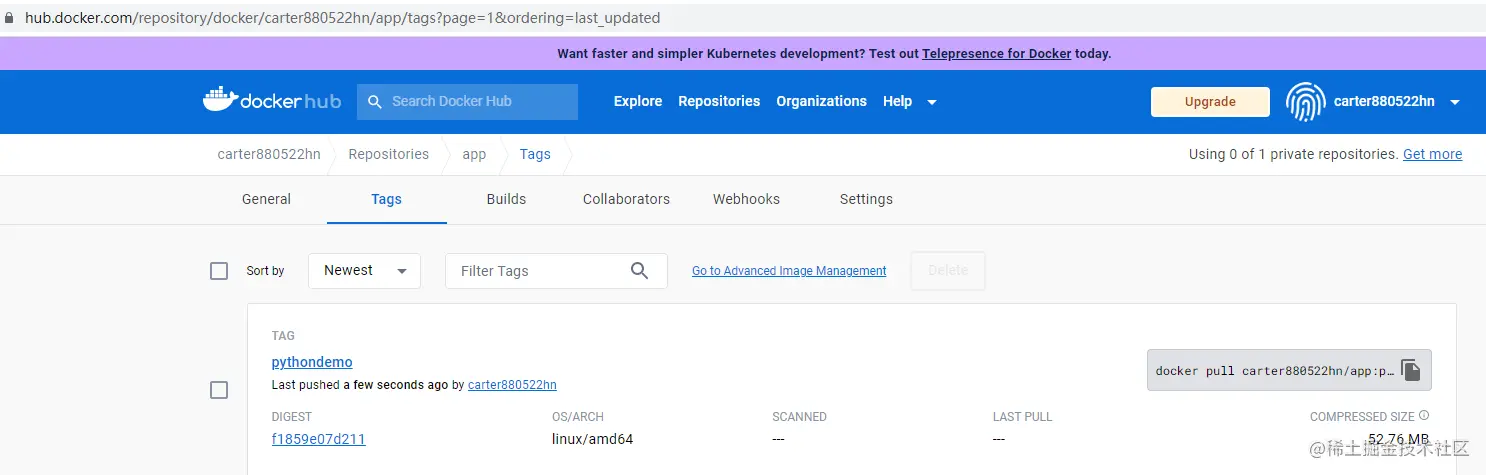Click the linux/amd64 architecture value
The width and height of the screenshot is (1486, 475).
point(592,439)
